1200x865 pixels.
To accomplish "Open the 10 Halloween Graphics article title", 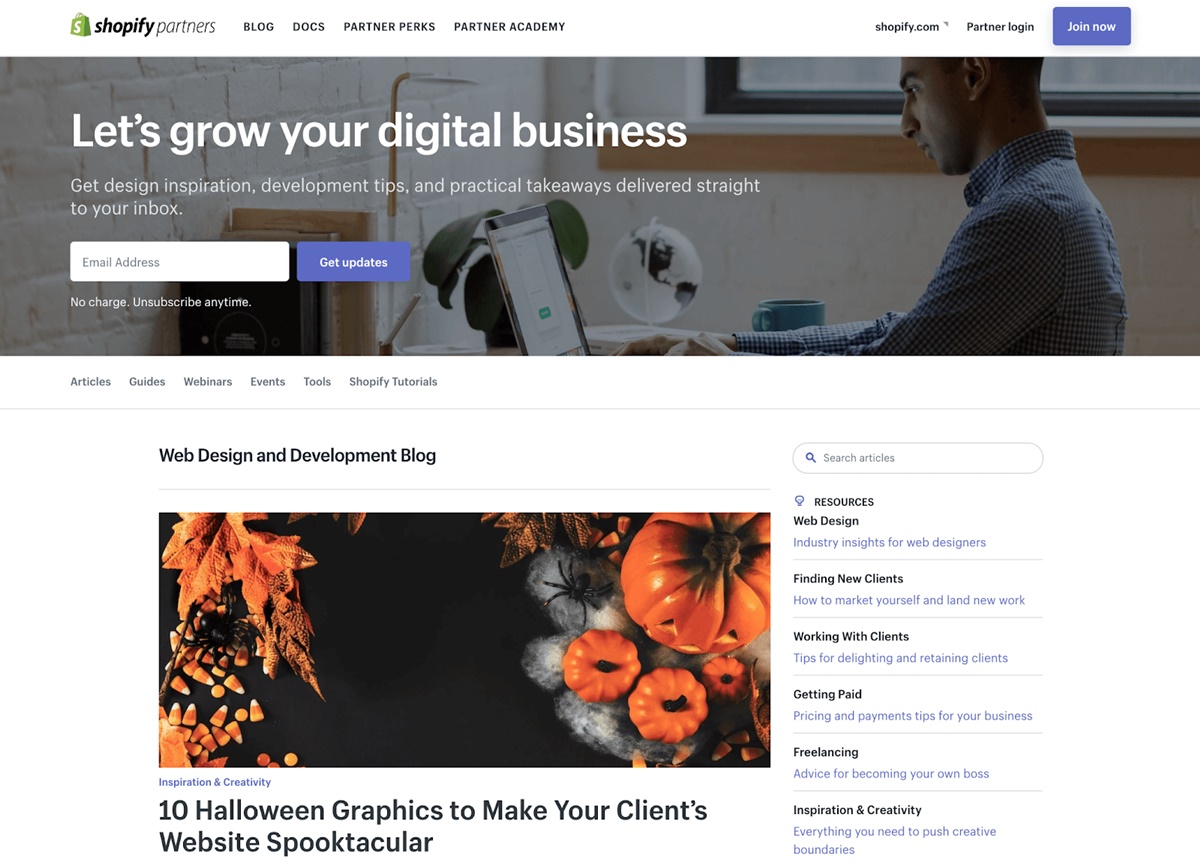I will click(x=433, y=826).
